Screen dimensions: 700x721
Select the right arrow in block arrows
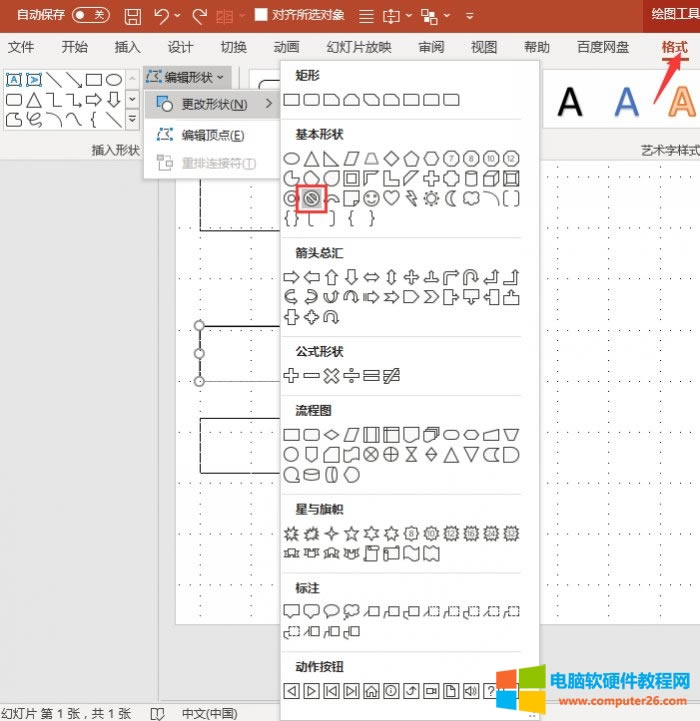292,277
